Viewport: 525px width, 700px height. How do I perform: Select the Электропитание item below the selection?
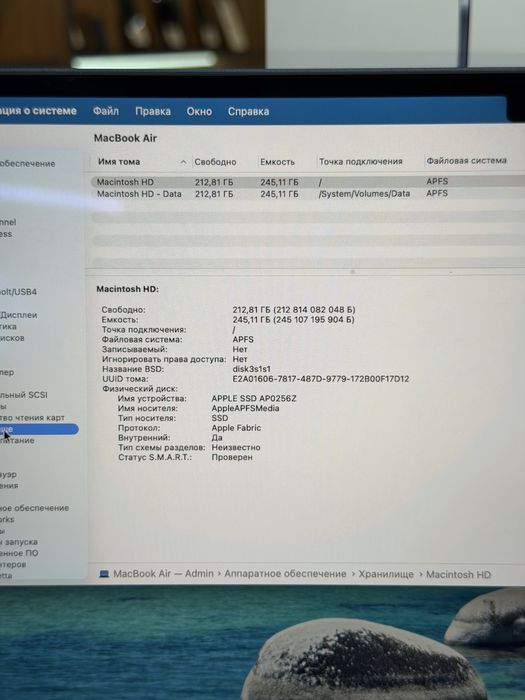[x=17, y=440]
